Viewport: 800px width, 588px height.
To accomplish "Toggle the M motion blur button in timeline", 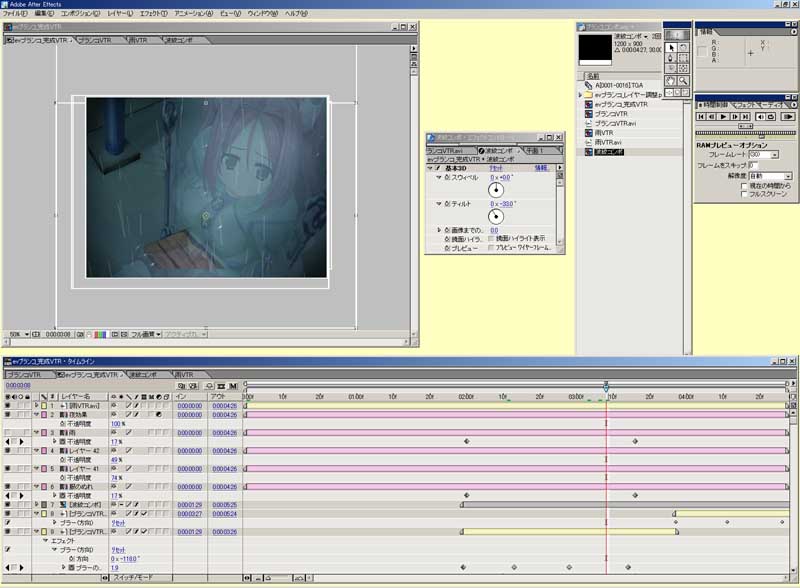I will point(233,386).
